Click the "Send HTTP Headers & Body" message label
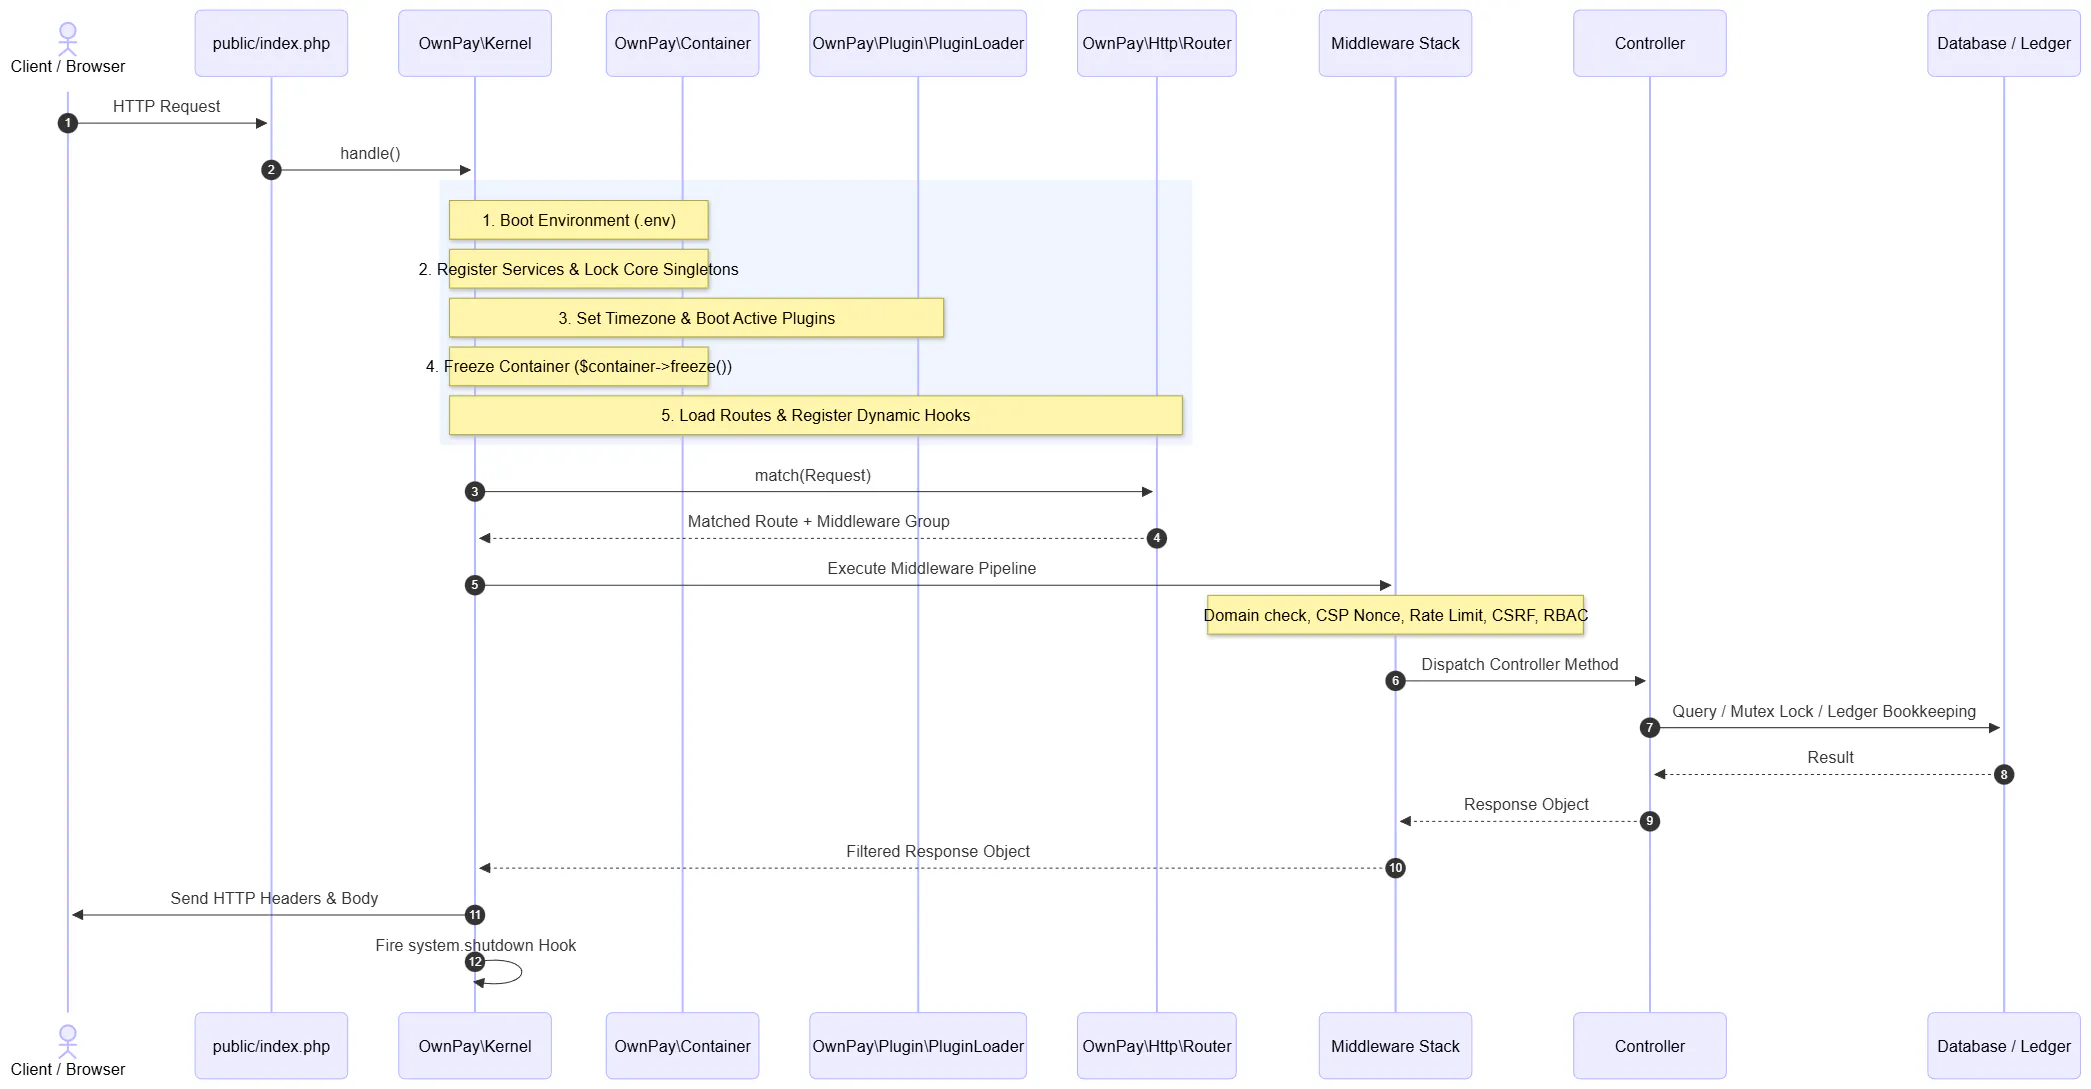This screenshot has height=1089, width=2091. (x=274, y=898)
